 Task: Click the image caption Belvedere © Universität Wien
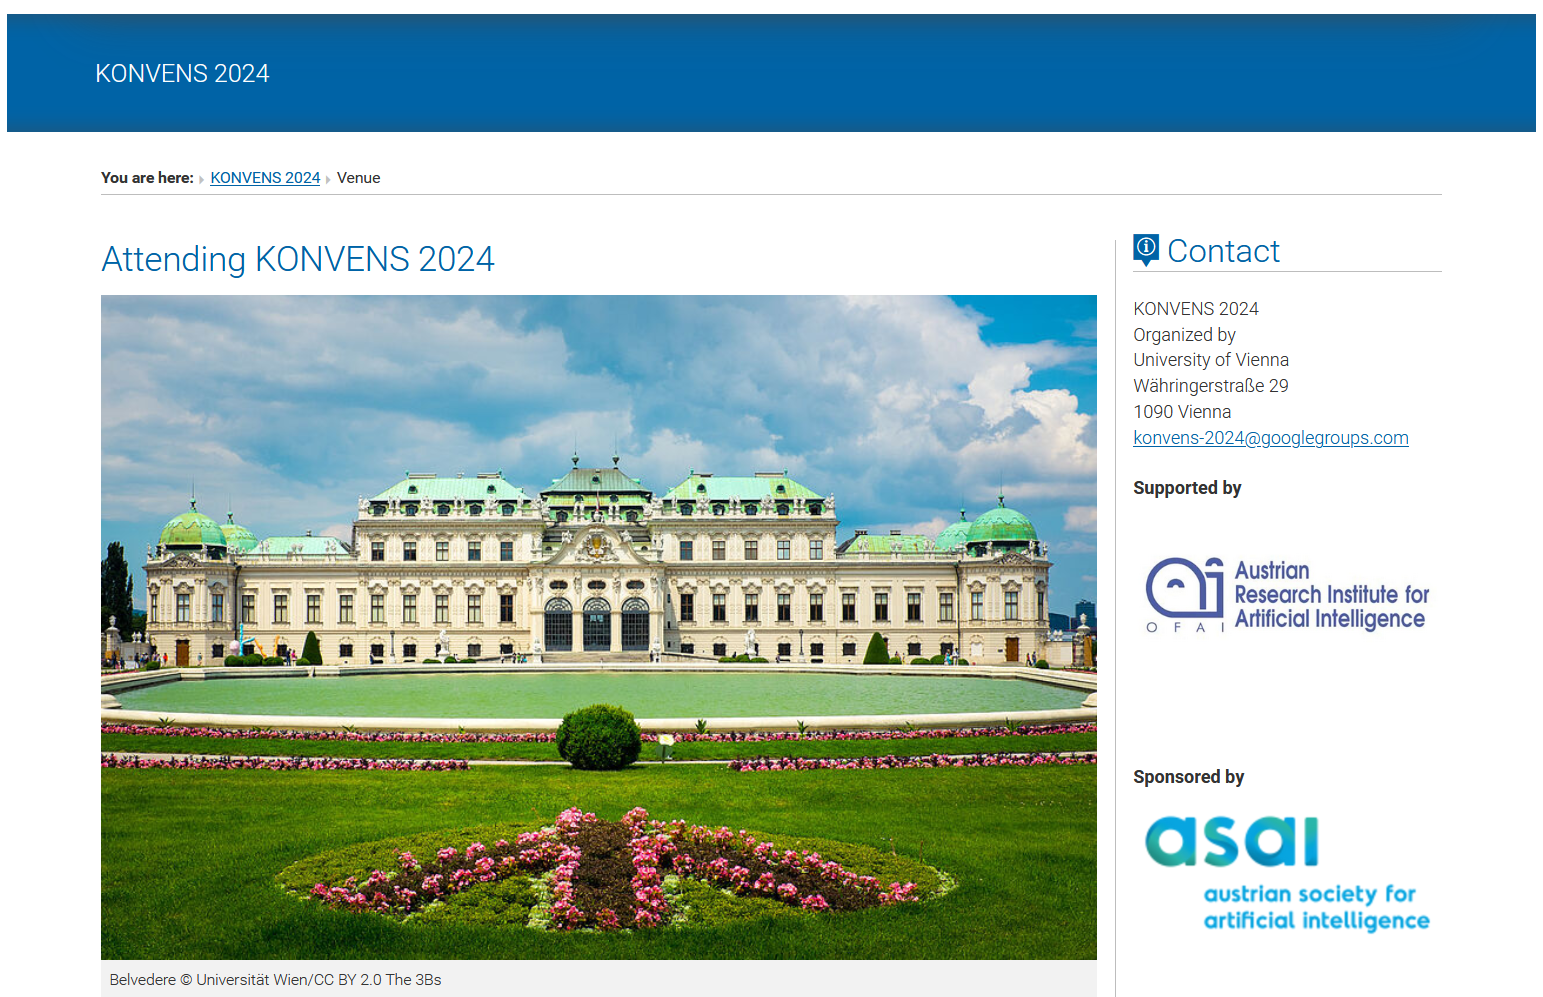275,980
